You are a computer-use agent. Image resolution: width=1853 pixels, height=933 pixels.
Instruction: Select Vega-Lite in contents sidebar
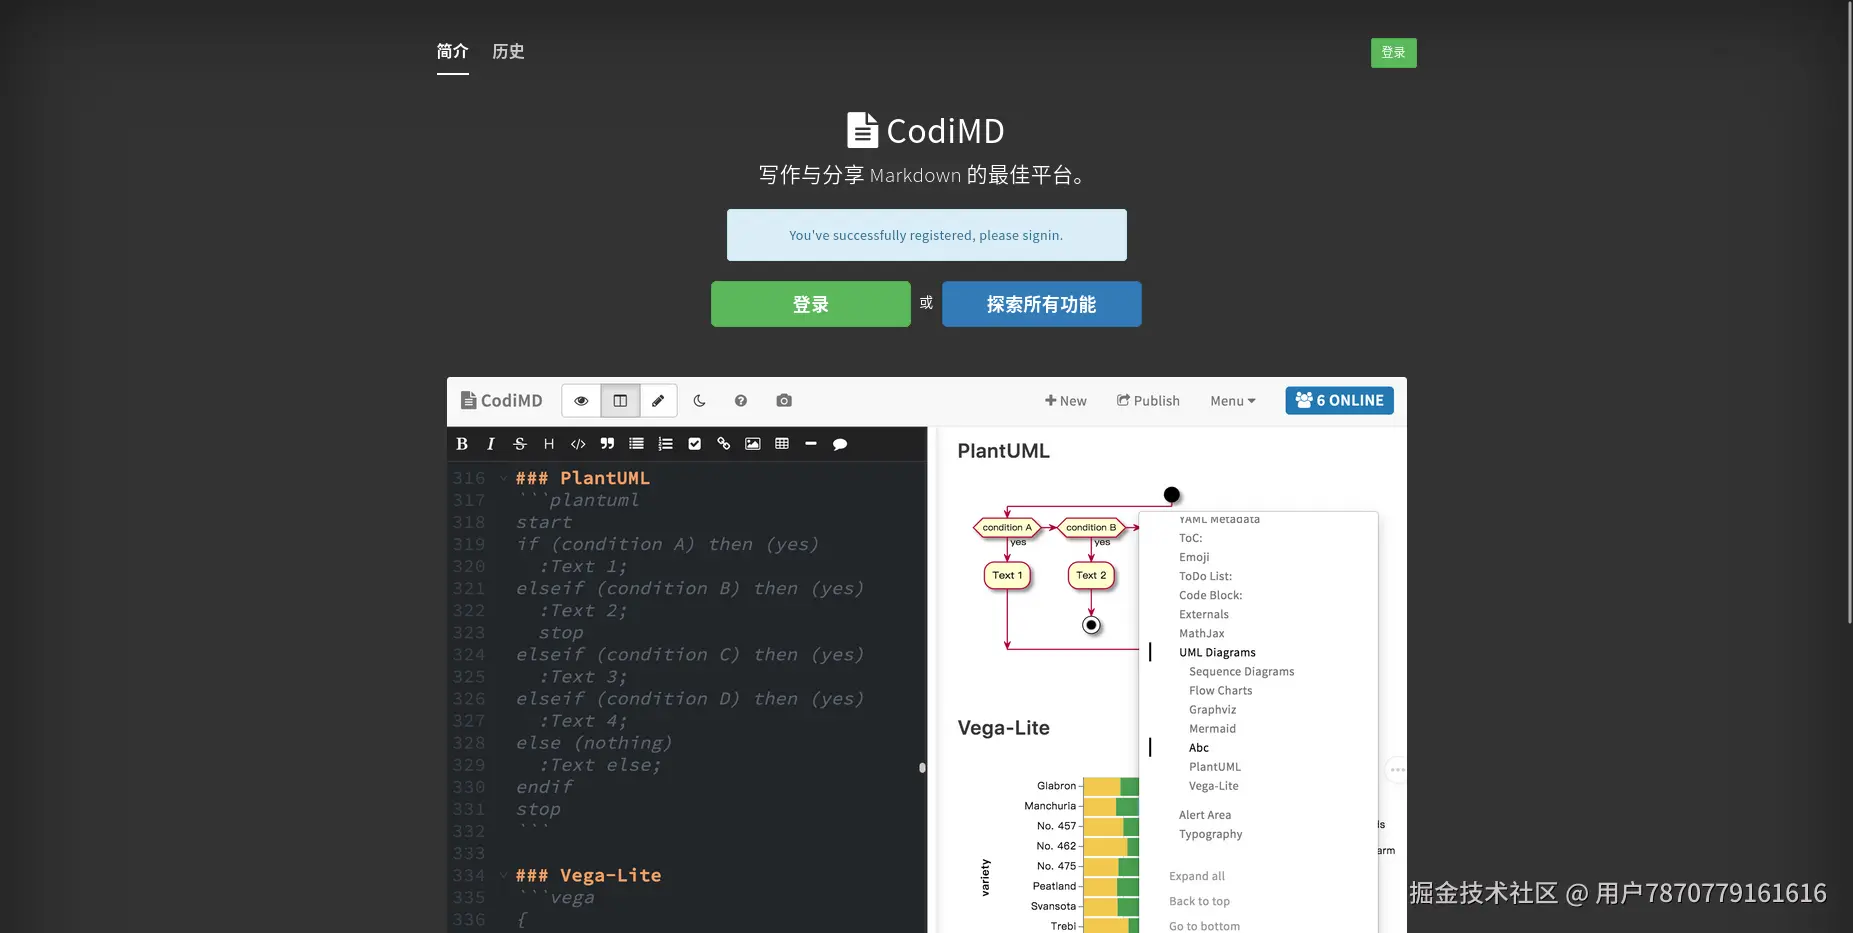[1214, 786]
